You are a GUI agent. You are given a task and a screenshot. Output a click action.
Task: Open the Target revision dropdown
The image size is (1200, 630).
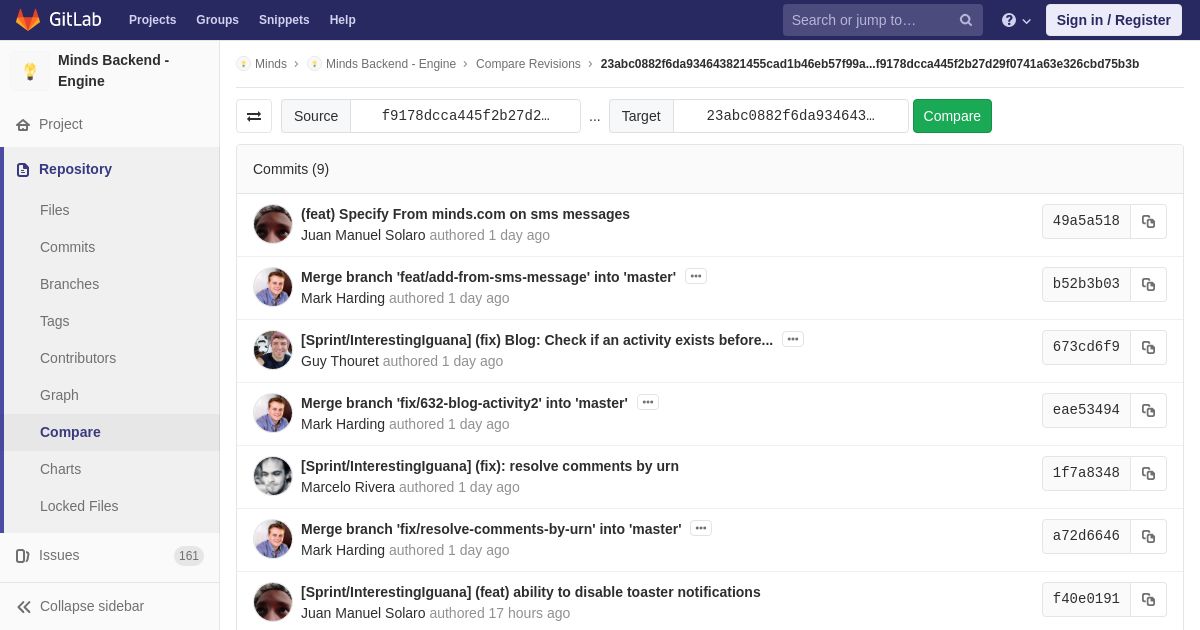(790, 116)
